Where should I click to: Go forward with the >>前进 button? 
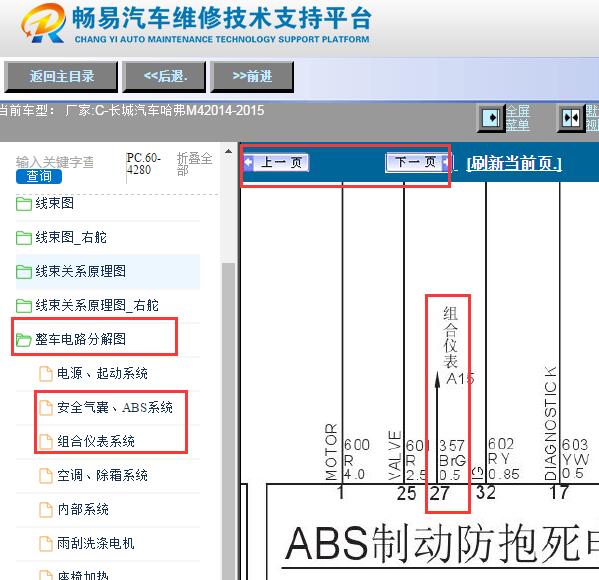pos(252,77)
